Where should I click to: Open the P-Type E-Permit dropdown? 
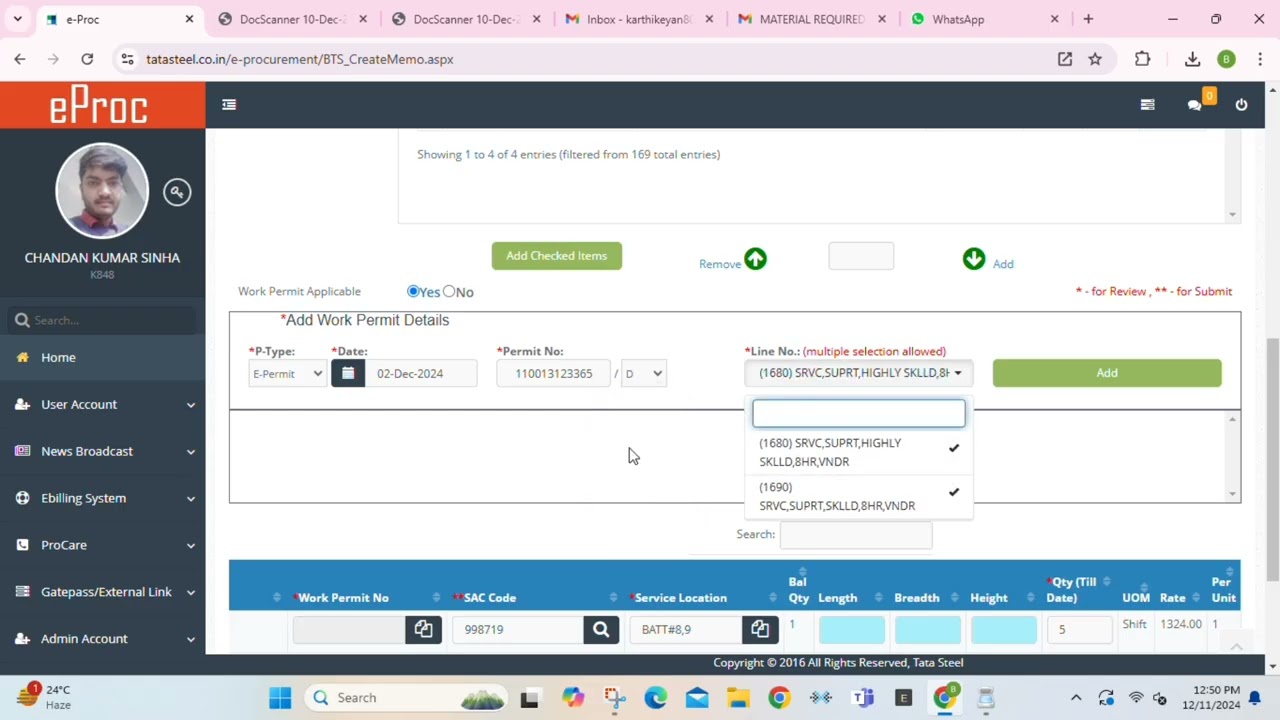click(x=287, y=373)
